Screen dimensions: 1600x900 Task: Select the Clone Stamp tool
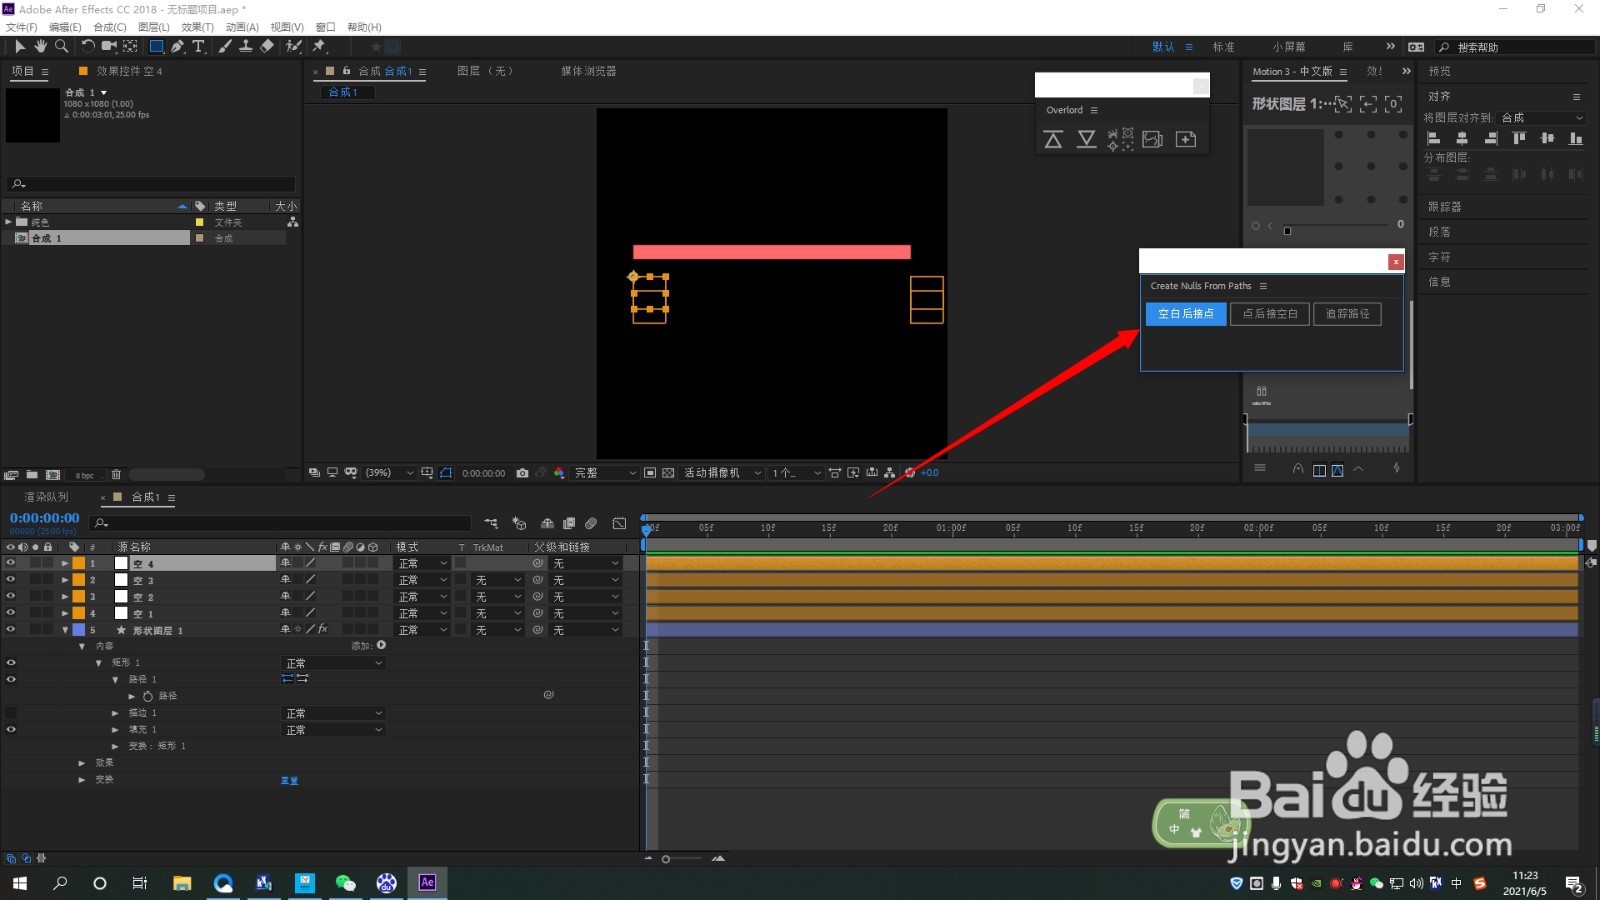(245, 46)
